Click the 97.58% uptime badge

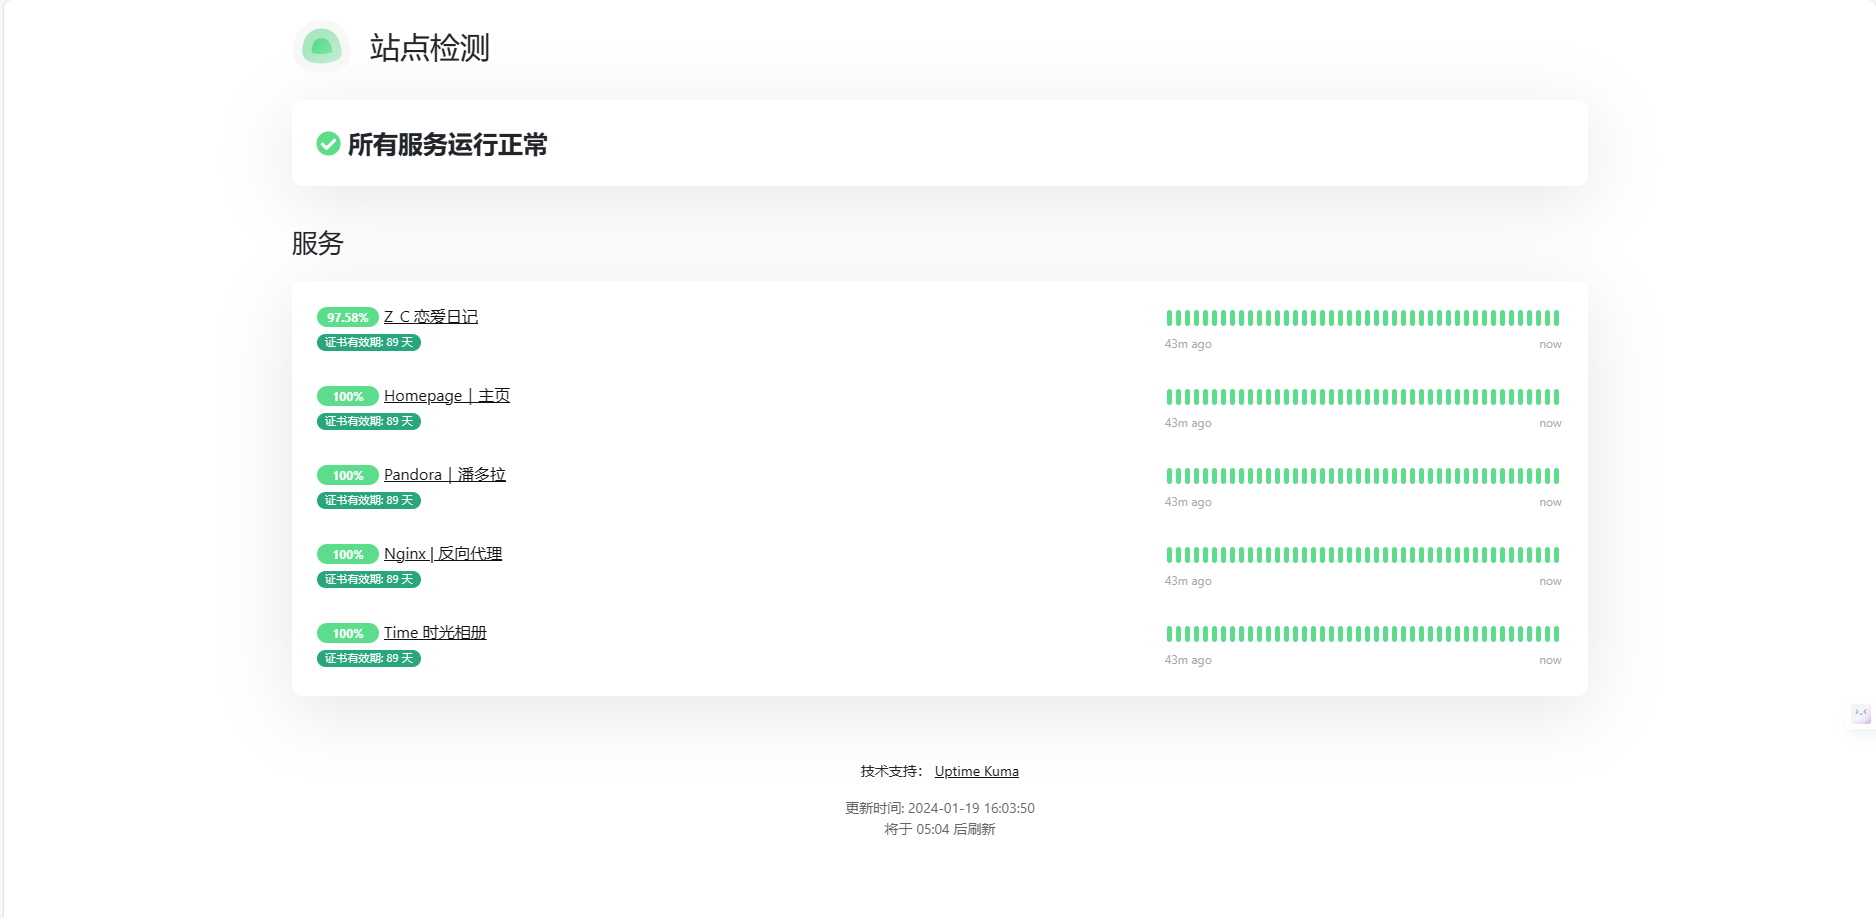click(x=348, y=317)
